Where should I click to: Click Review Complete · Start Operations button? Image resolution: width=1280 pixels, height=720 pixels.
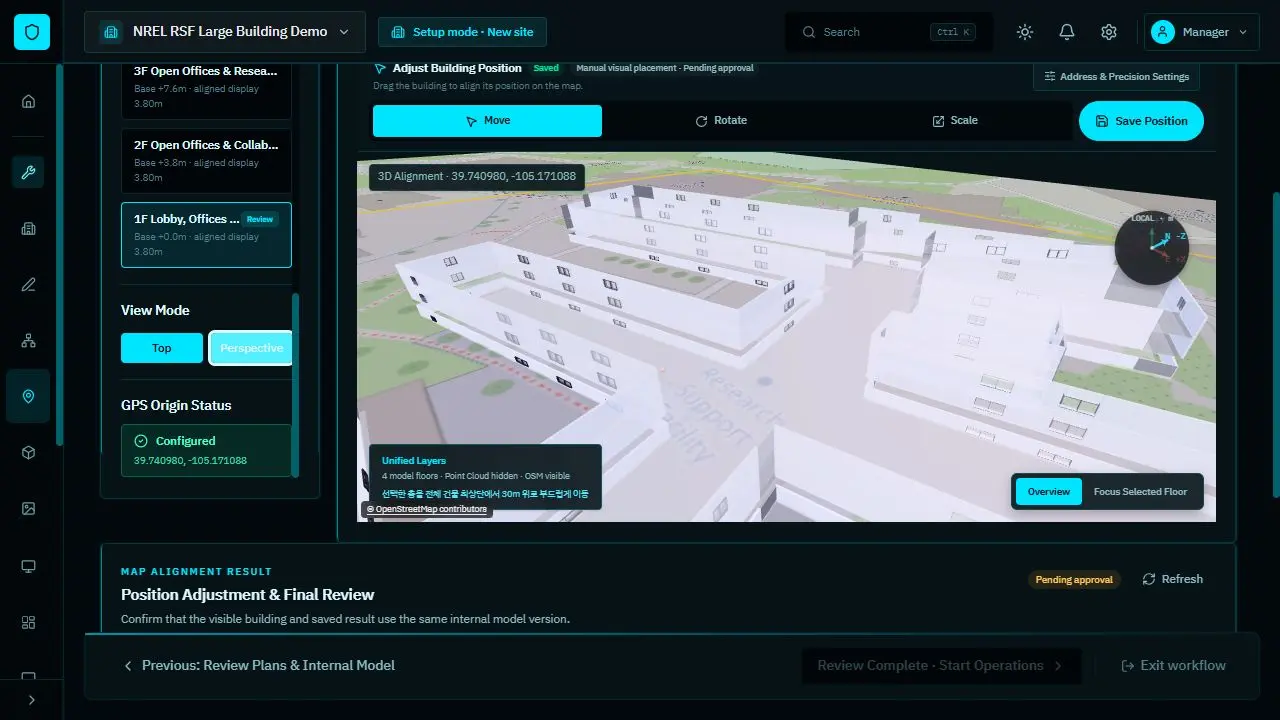coord(941,666)
